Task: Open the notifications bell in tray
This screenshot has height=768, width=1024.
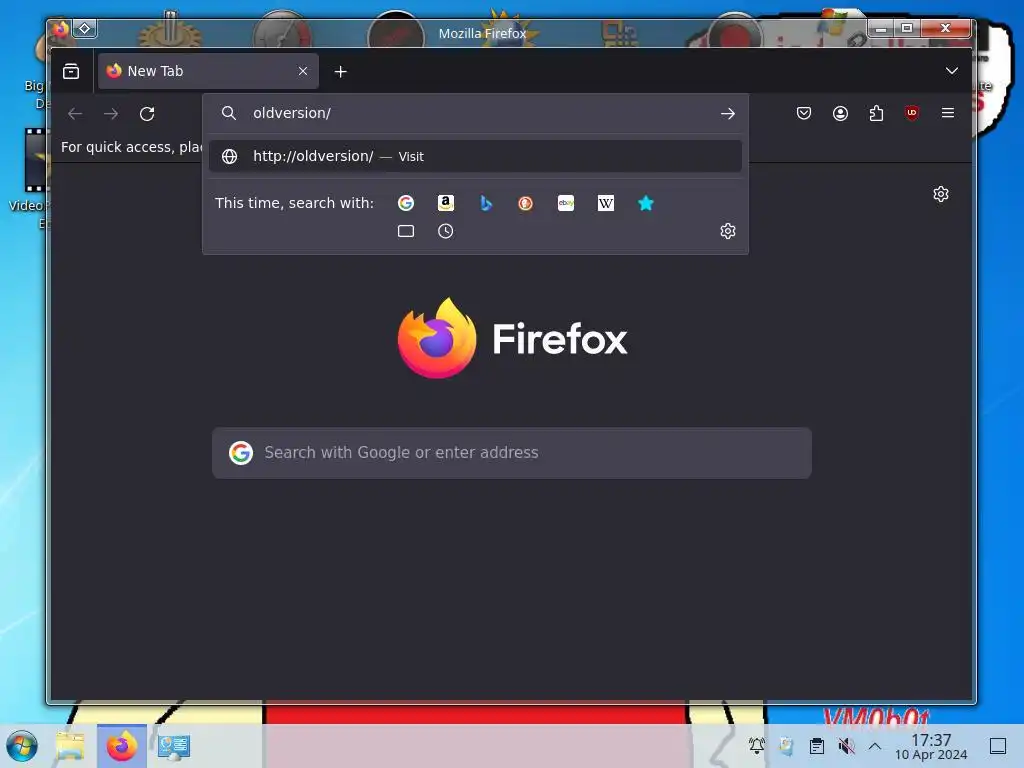Action: (x=757, y=745)
